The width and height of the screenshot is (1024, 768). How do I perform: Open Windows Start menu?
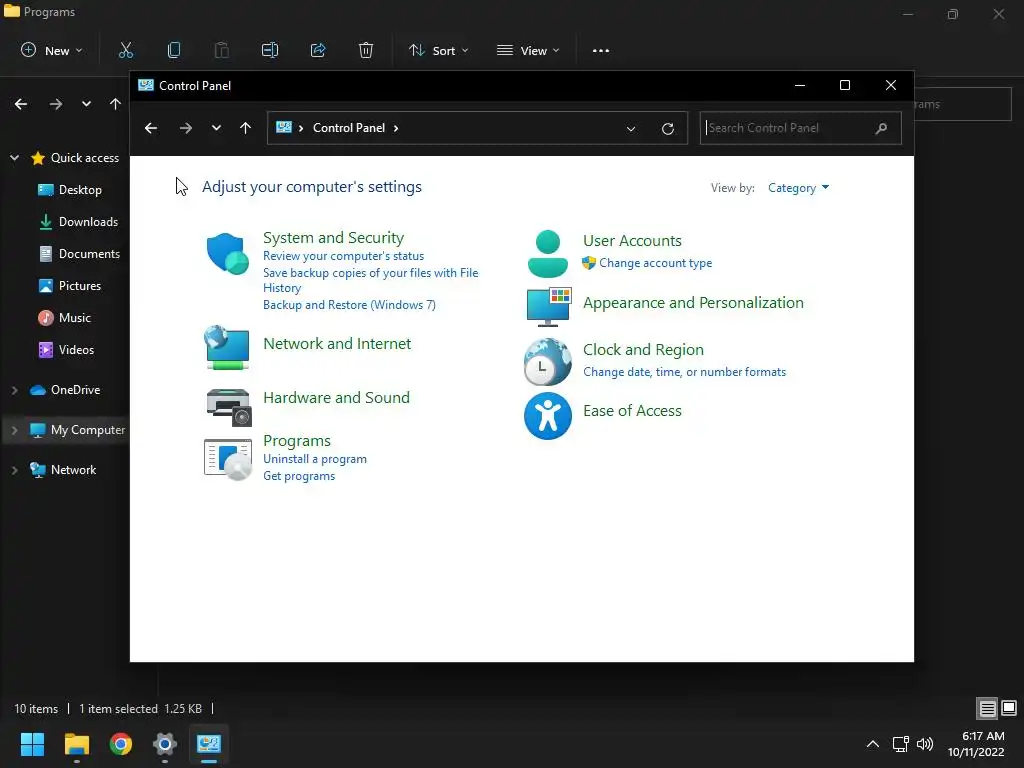[32, 744]
